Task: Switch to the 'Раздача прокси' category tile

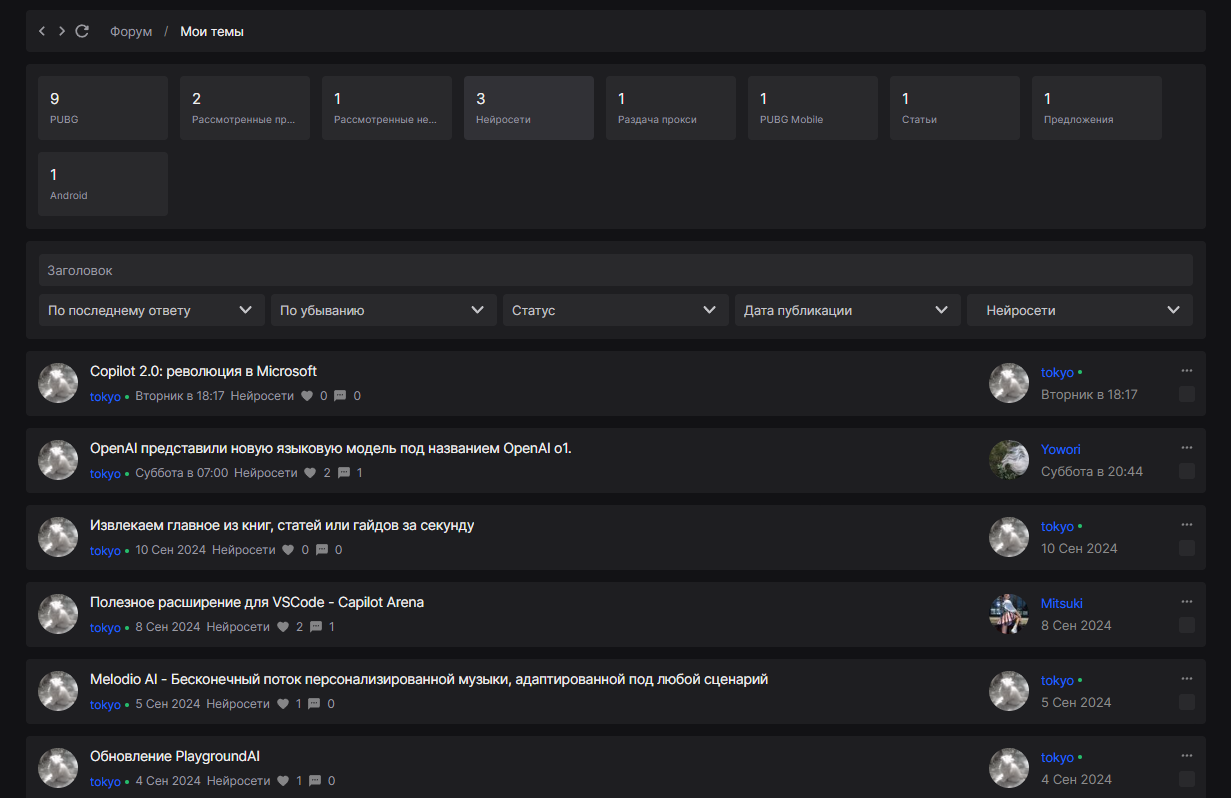Action: [670, 108]
